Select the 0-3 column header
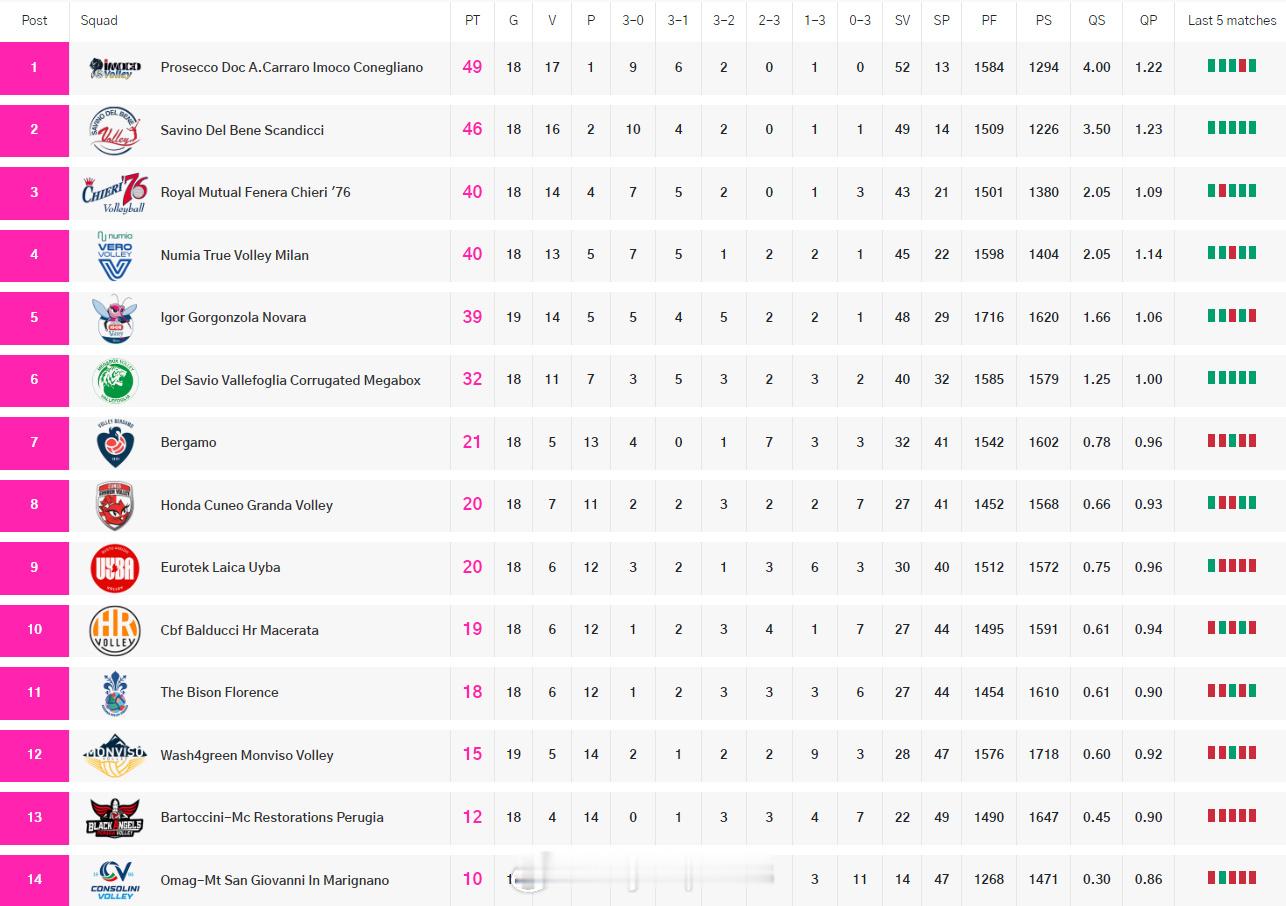 coord(860,20)
